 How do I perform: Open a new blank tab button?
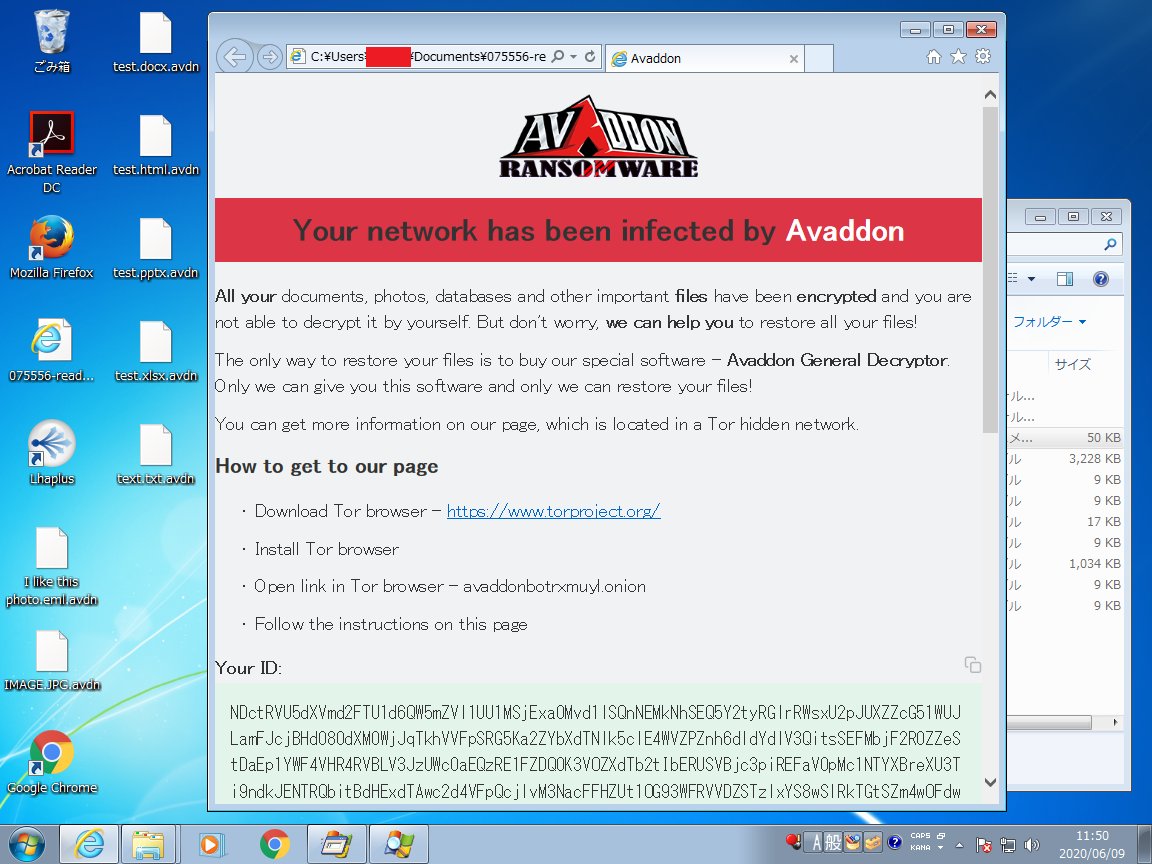(x=819, y=58)
